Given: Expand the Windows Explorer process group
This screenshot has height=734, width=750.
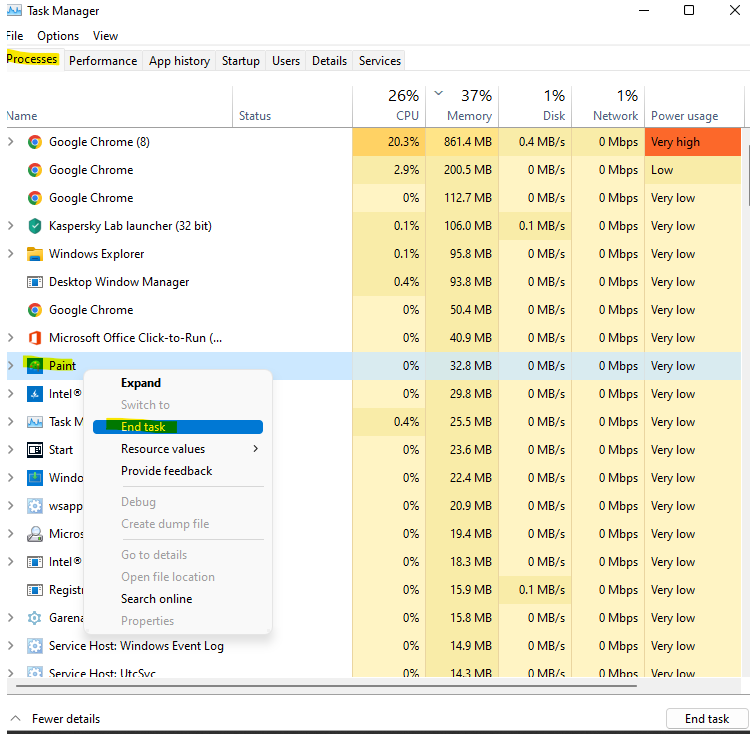Looking at the screenshot, I should point(11,253).
